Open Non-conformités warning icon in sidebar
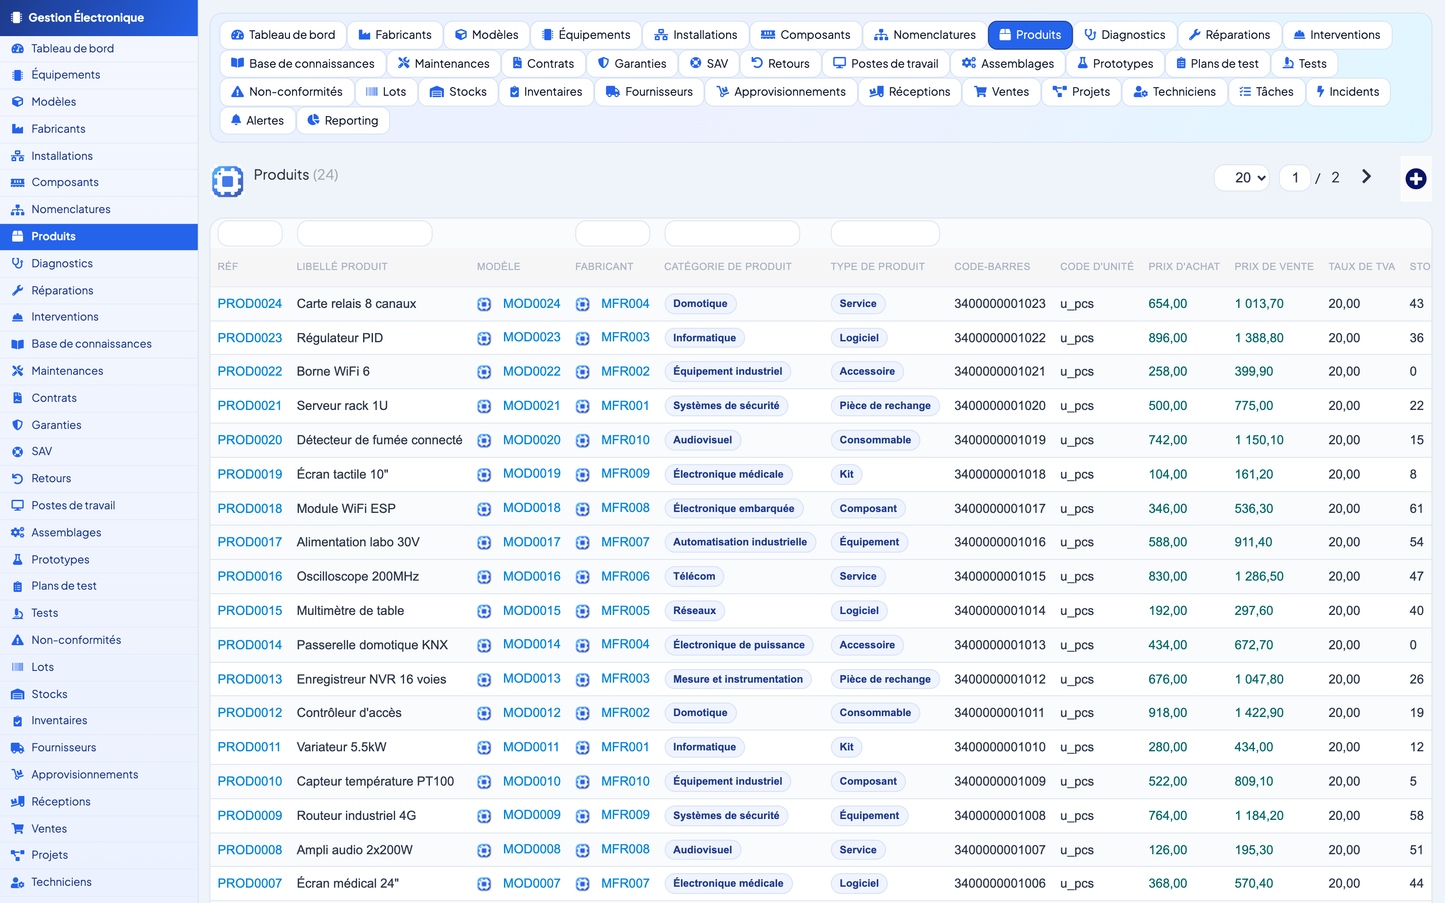This screenshot has height=903, width=1445. click(17, 640)
